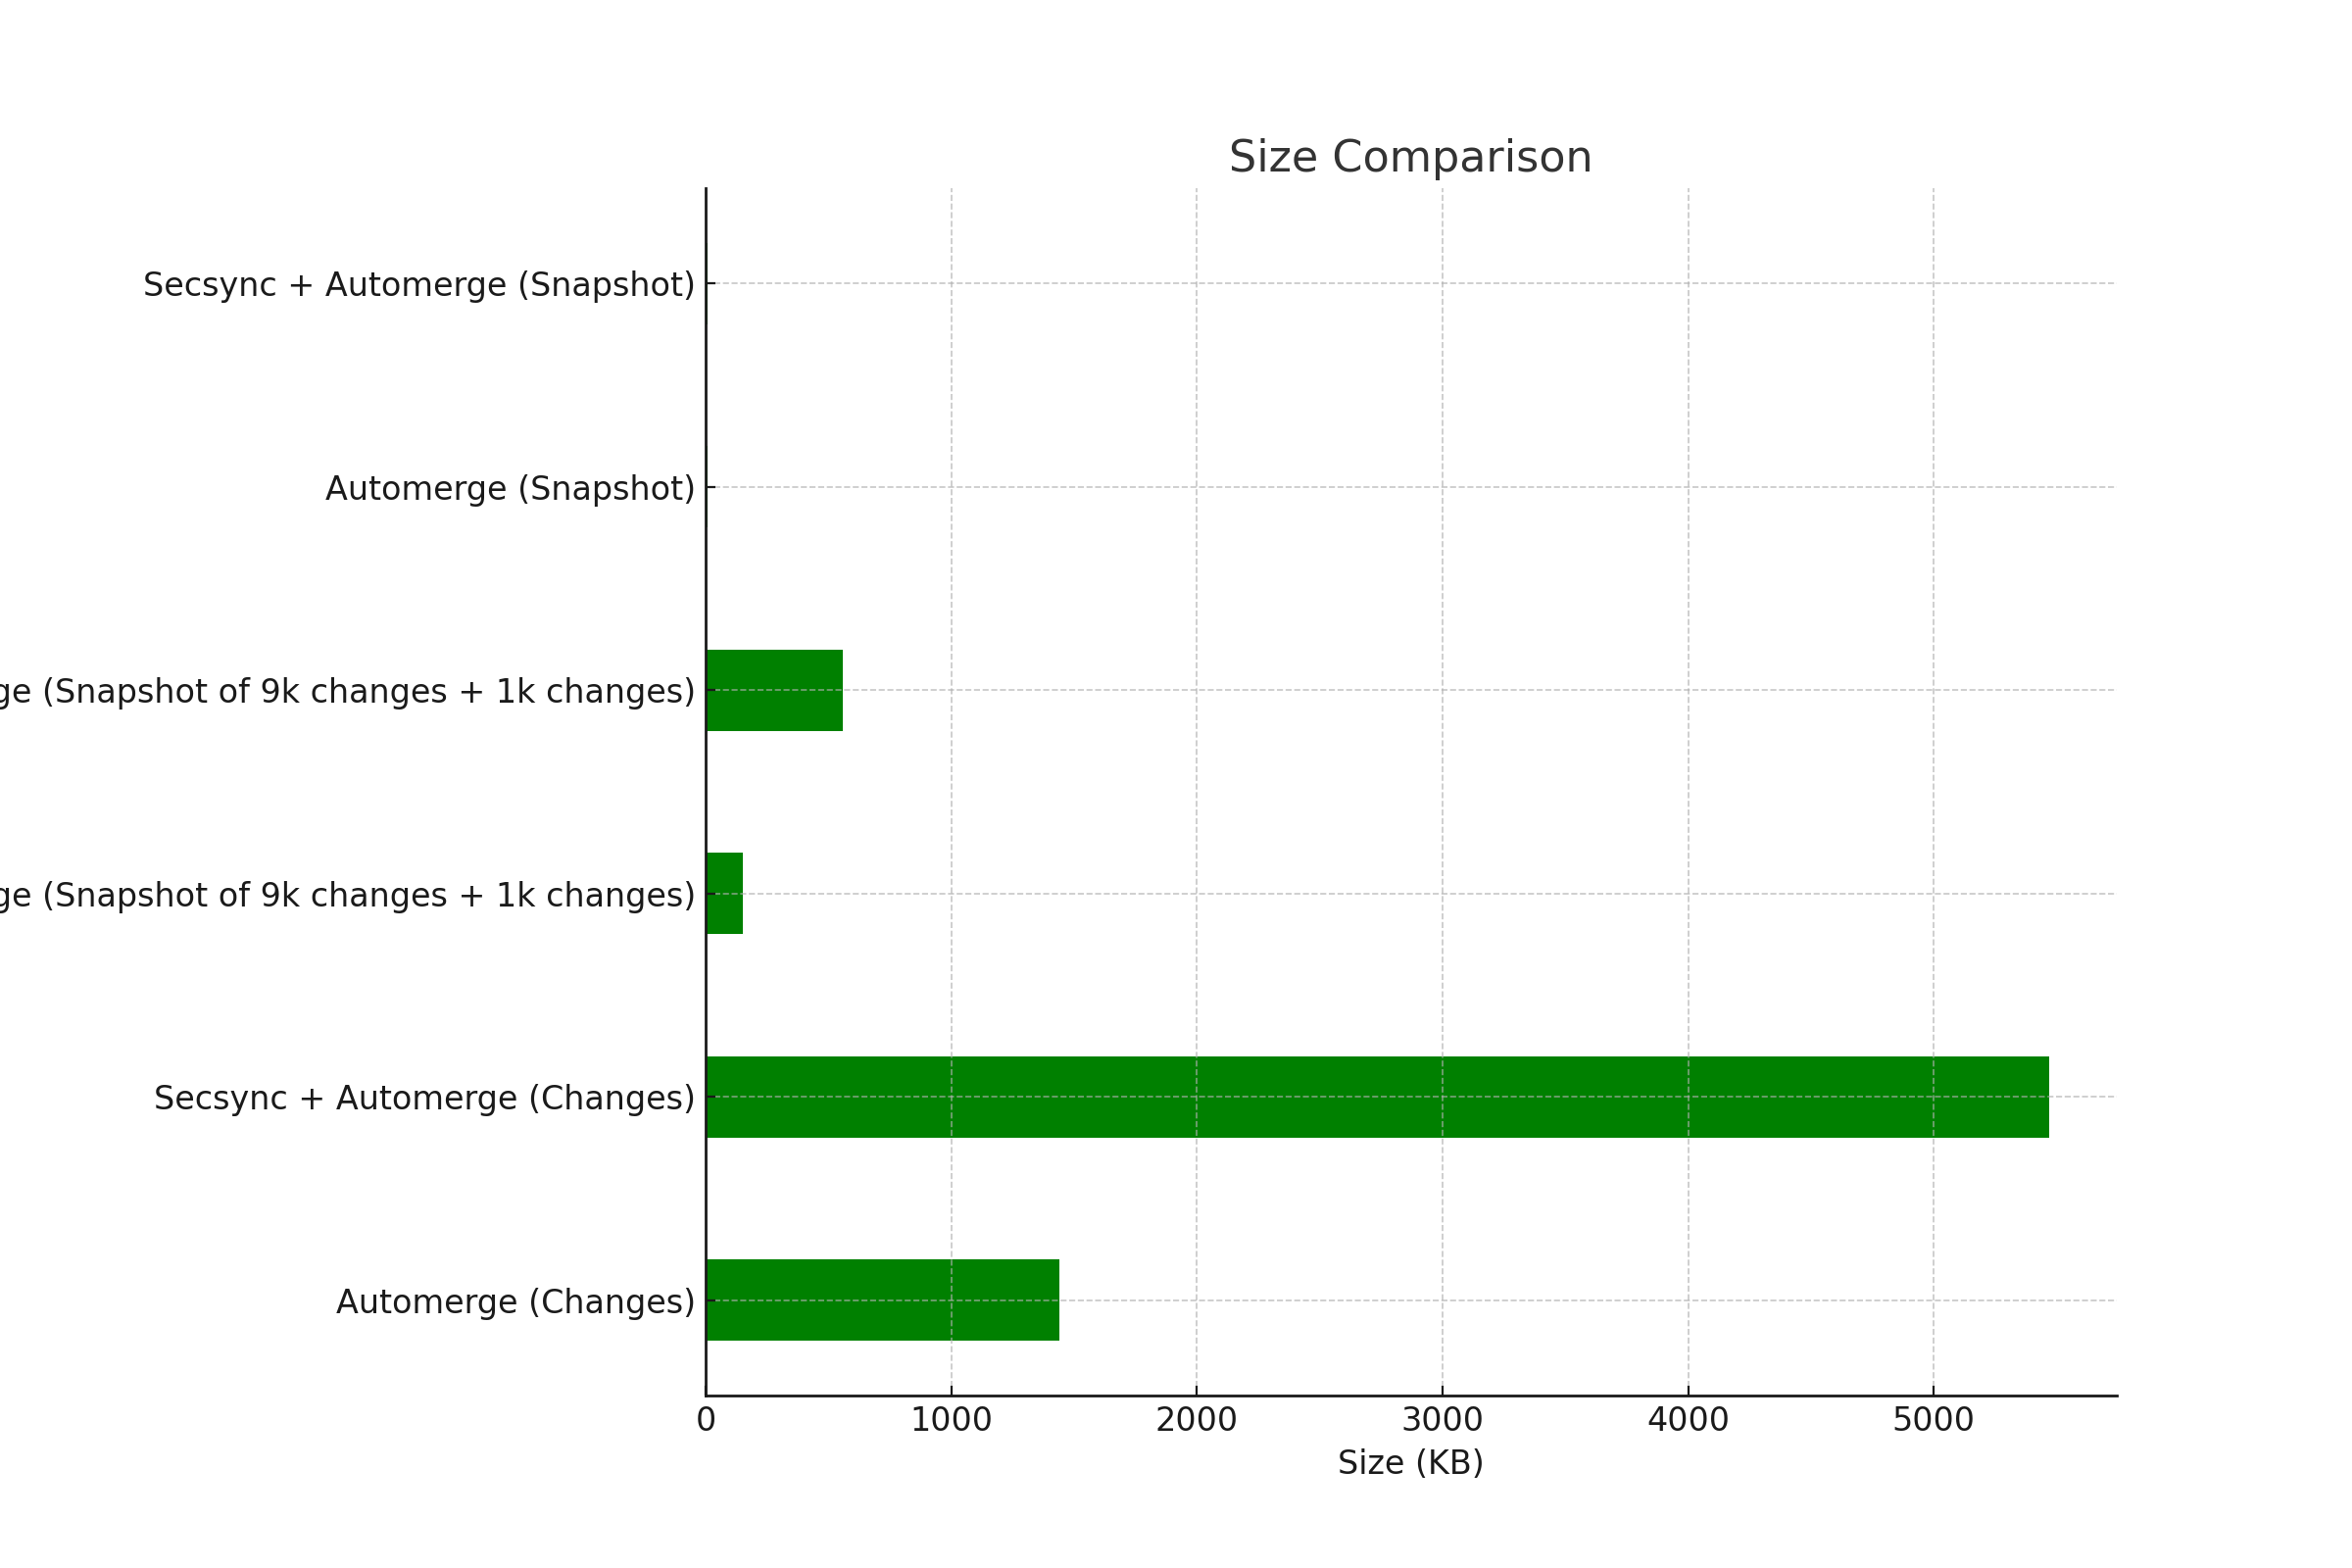Select the Automerge (Changes) green bar
2352x1568 pixels.
[x=882, y=1300]
